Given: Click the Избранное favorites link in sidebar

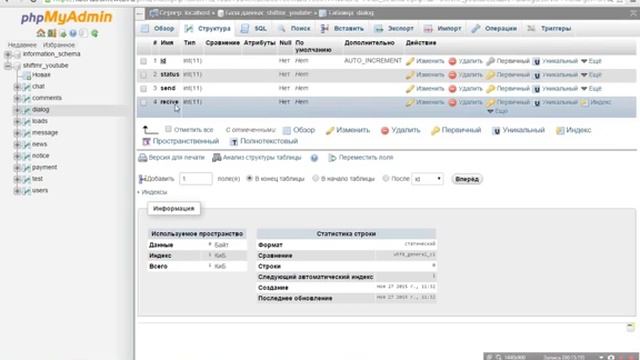Looking at the screenshot, I should [59, 45].
